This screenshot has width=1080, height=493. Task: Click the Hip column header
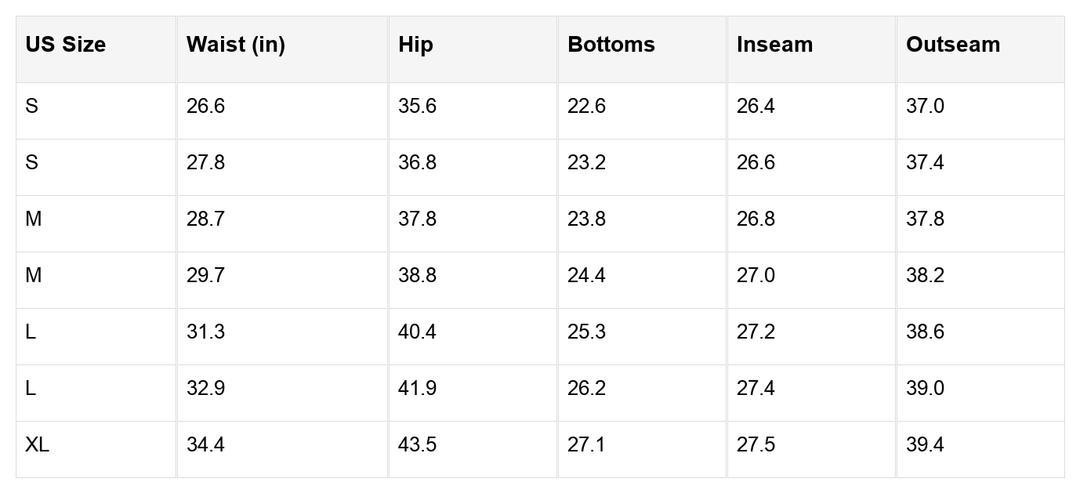click(x=416, y=45)
